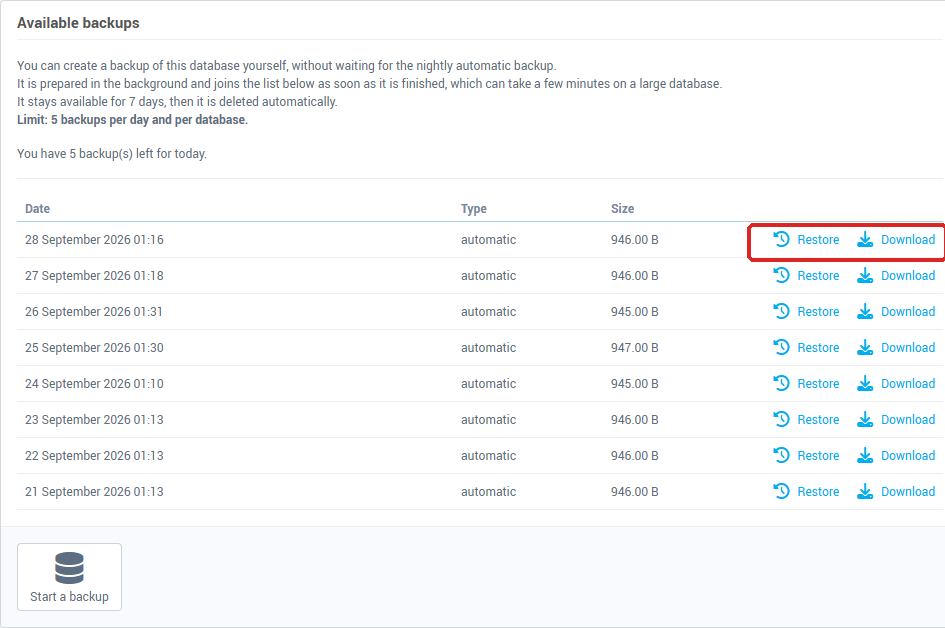Click size 946.00 B of 28 September
945x628 pixels.
635,240
